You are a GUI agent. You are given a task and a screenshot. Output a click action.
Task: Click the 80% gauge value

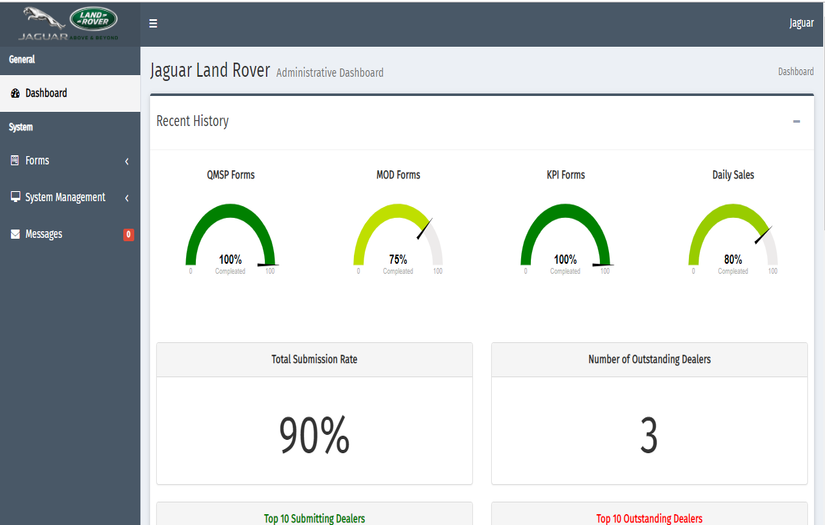coord(733,259)
